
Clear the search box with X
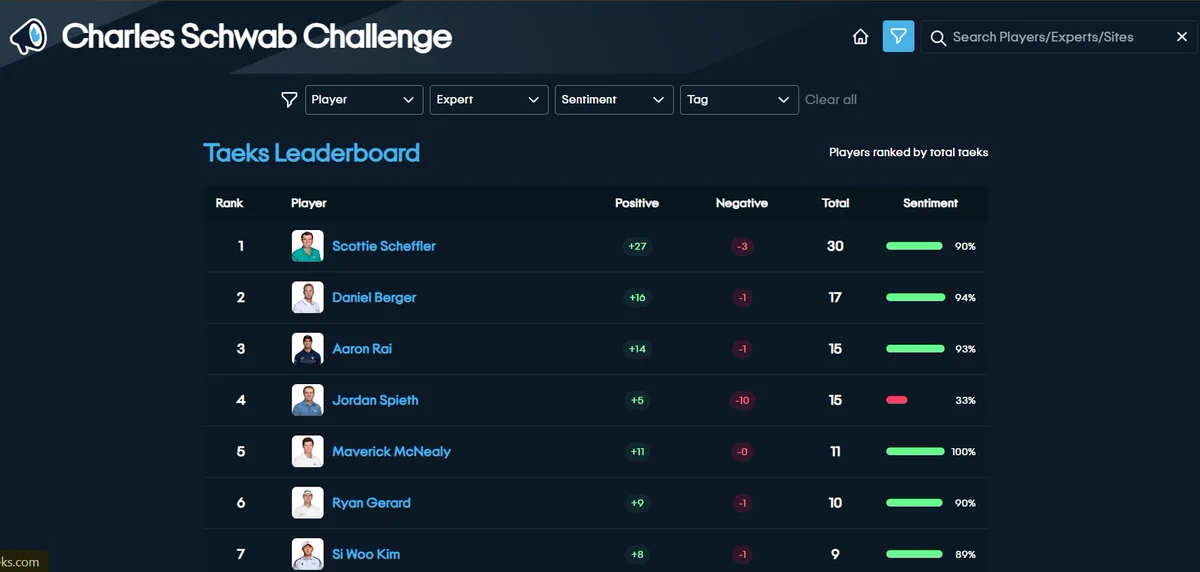(1181, 37)
